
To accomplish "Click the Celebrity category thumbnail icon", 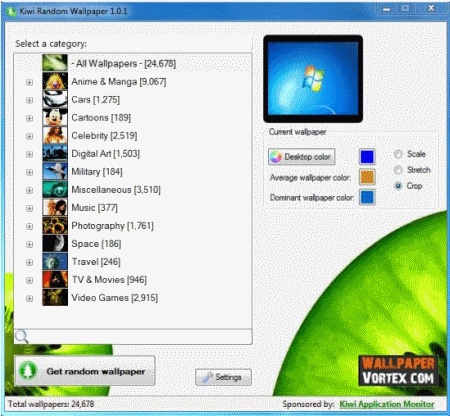I will (x=55, y=135).
